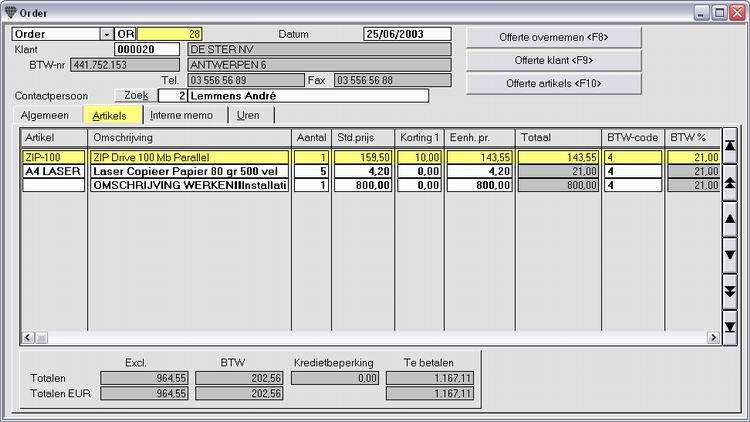Select description ZIP Drive 100 Mb Parallel
The image size is (750, 422).
tap(189, 157)
